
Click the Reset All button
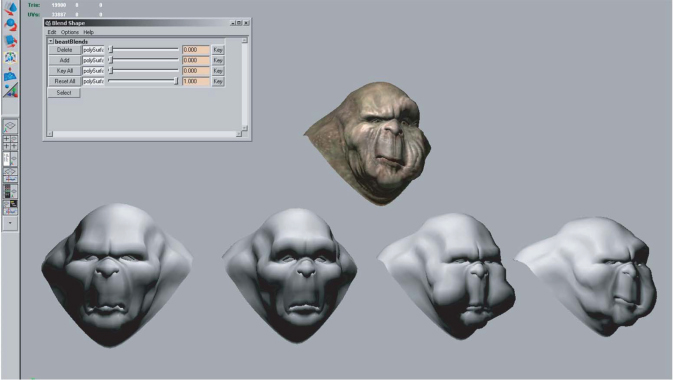point(64,81)
